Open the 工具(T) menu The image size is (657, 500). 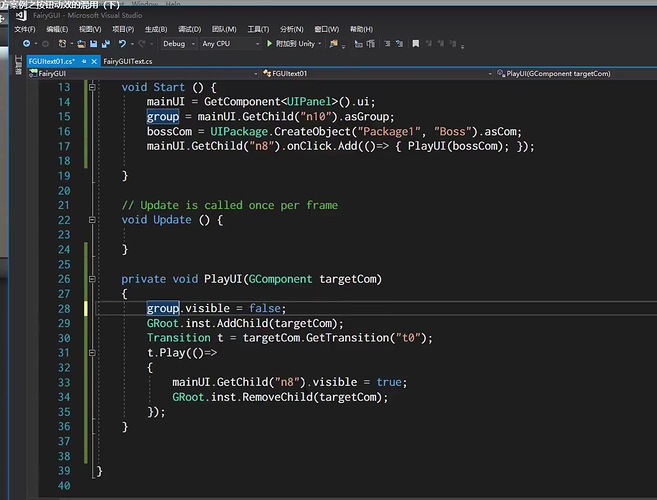[258, 29]
